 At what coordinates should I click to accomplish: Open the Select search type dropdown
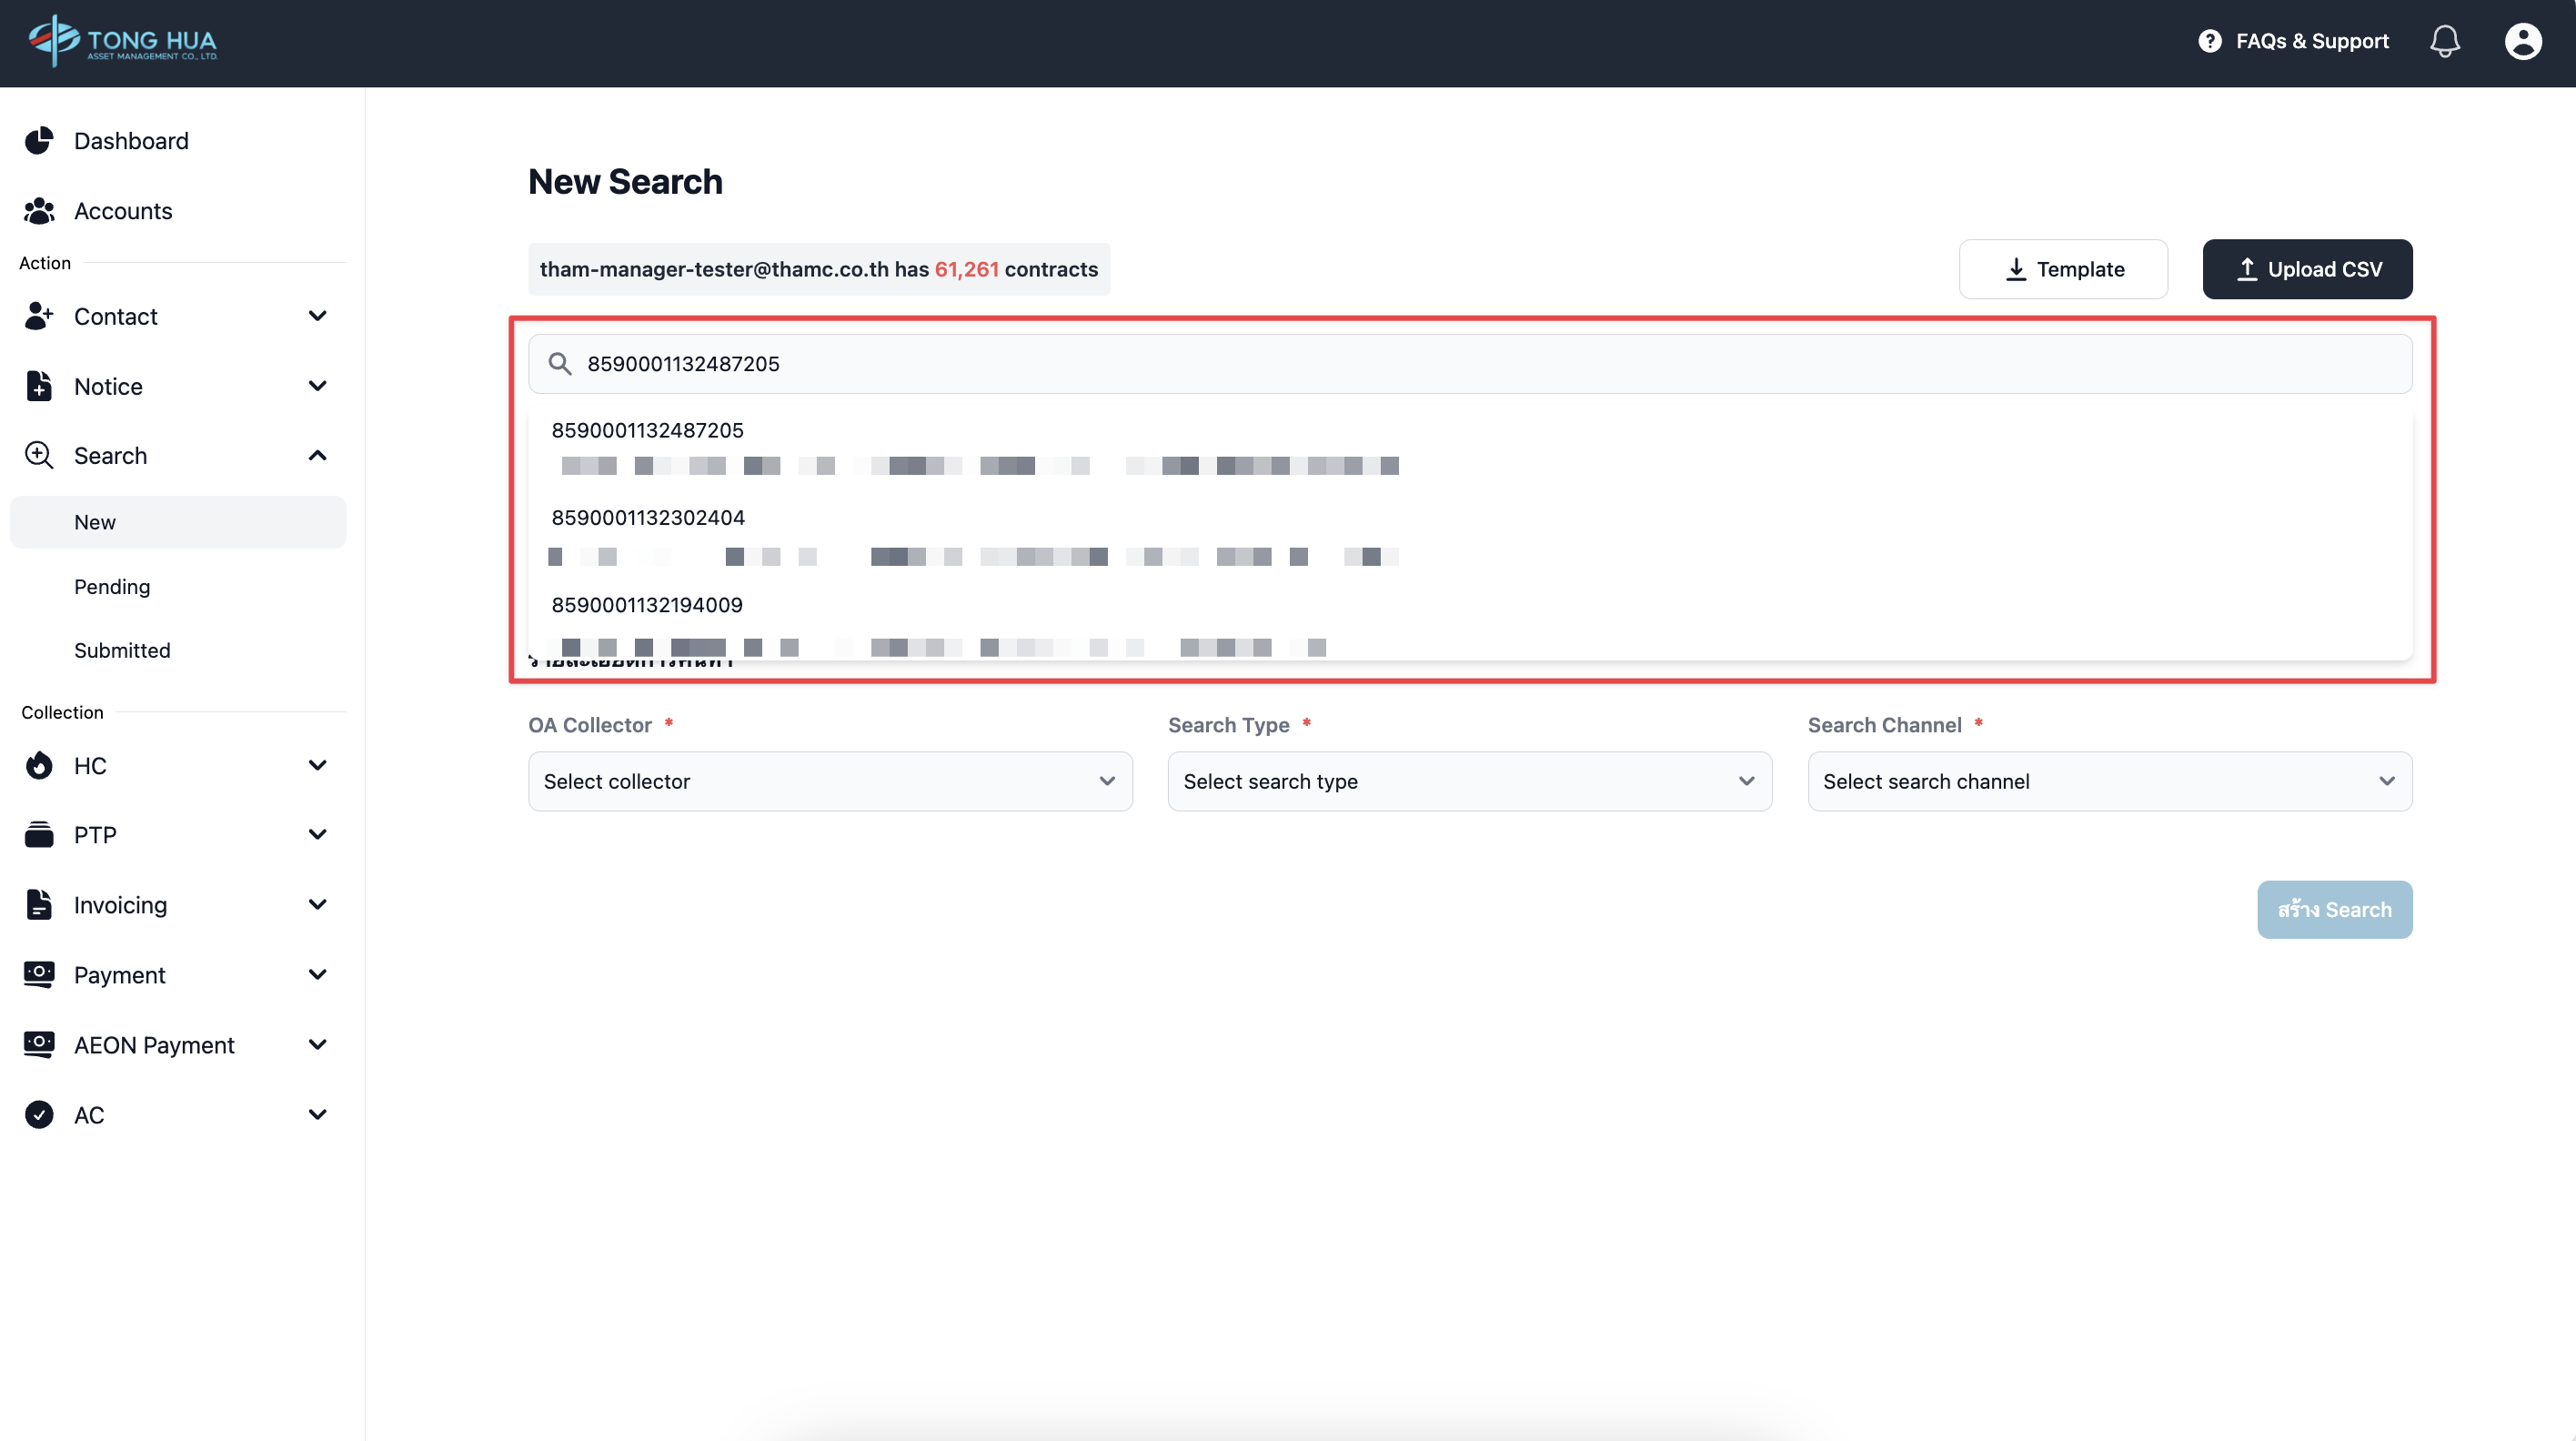1469,781
